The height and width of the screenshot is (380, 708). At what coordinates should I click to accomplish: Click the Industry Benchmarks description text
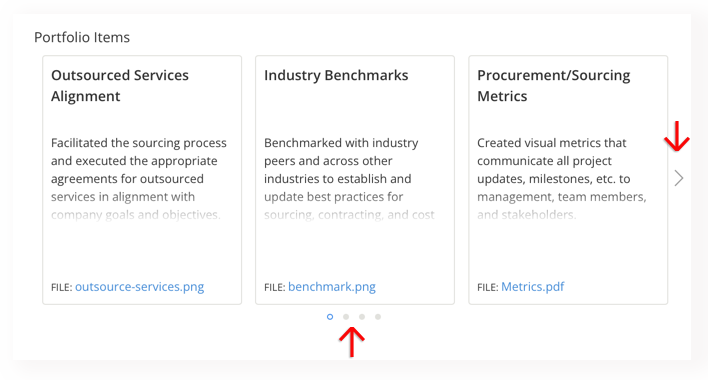coord(349,179)
